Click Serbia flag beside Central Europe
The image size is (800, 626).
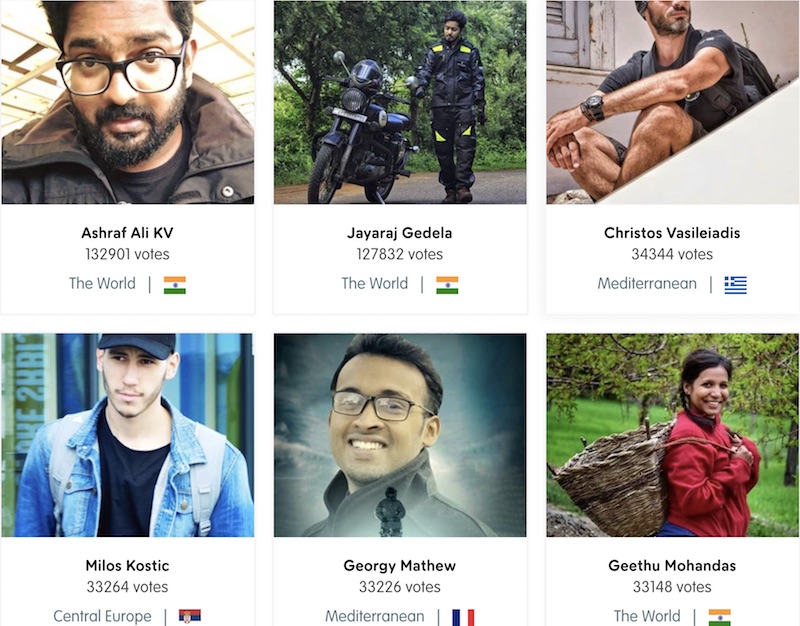[190, 616]
